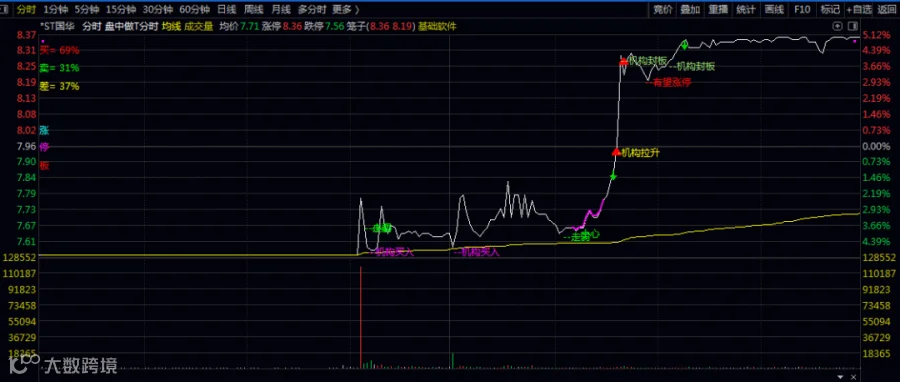Click the yellow 成交量 legend label
This screenshot has width=900, height=382.
(198, 26)
